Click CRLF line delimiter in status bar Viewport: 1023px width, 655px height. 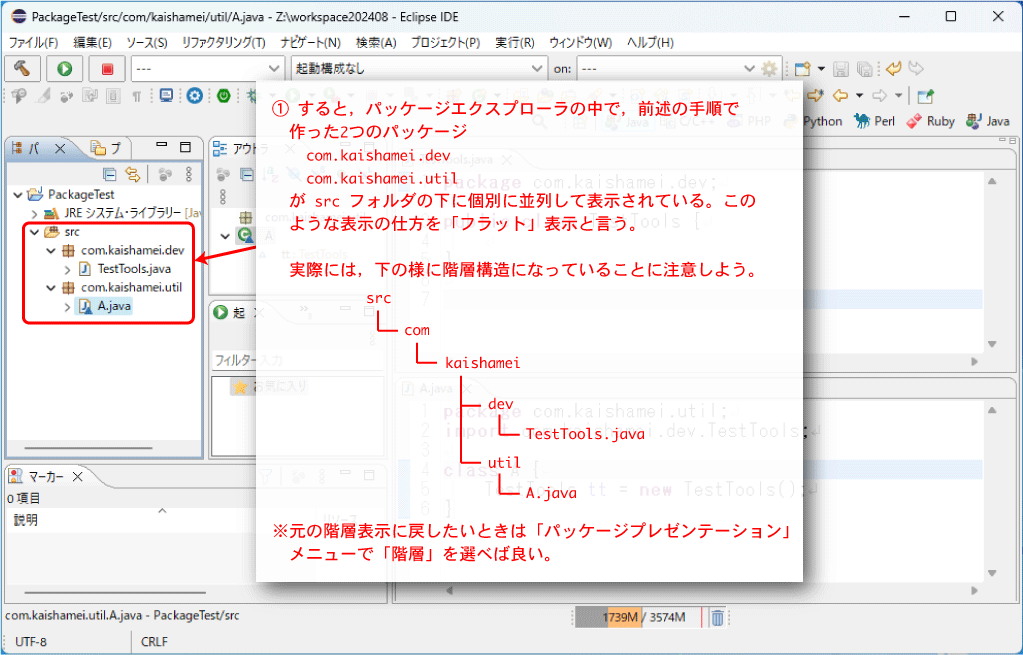tap(155, 642)
